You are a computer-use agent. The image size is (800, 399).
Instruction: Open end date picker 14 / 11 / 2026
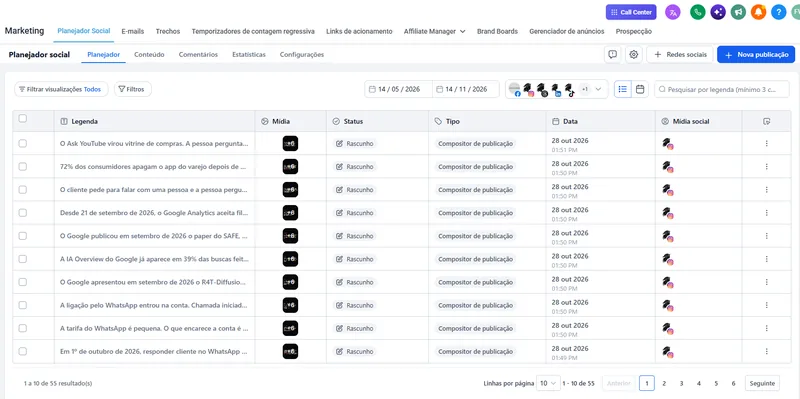pos(466,89)
